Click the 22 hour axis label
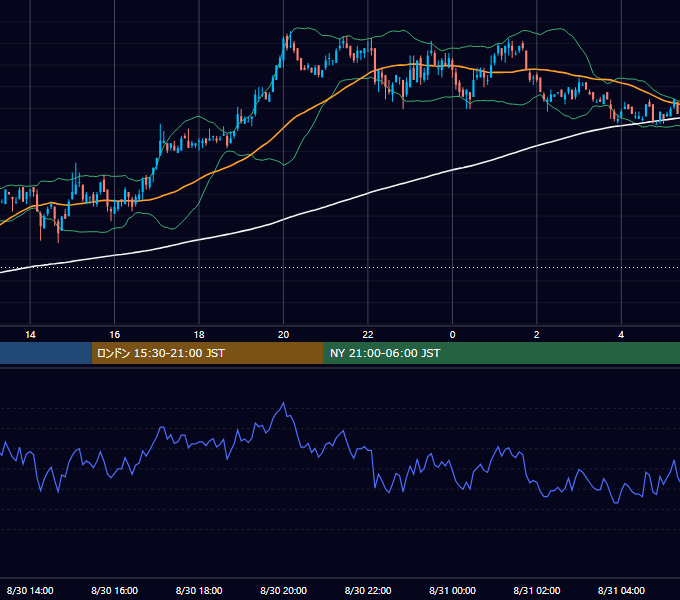 pyautogui.click(x=368, y=335)
